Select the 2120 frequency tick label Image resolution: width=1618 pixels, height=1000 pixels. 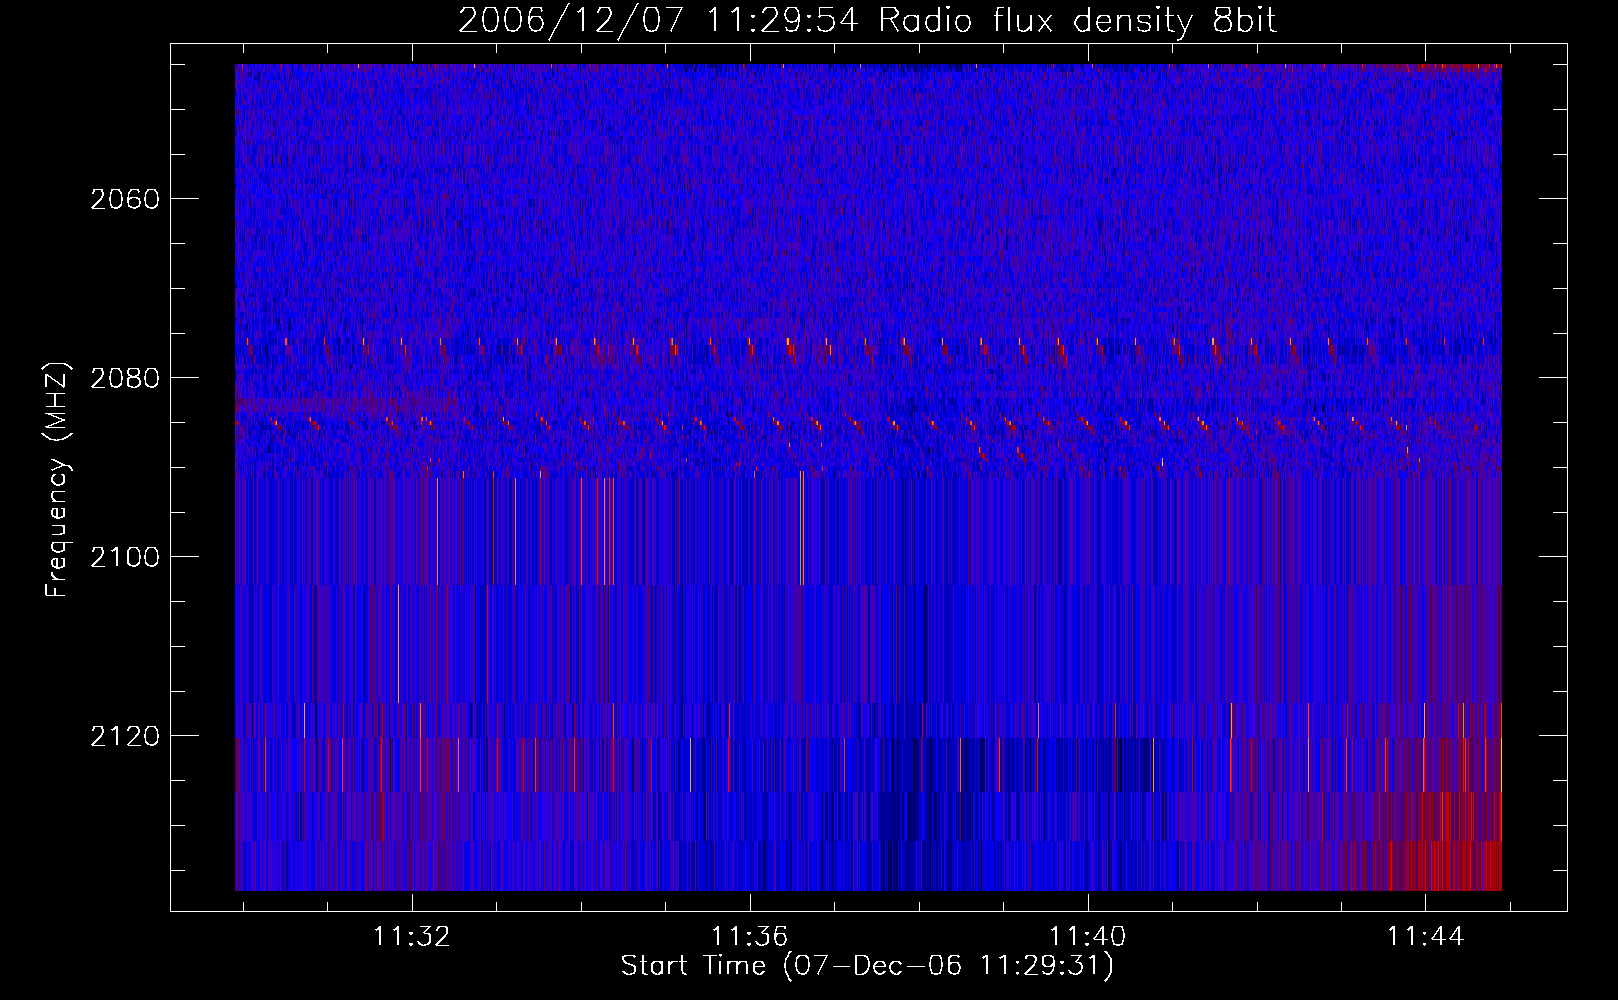tap(125, 736)
